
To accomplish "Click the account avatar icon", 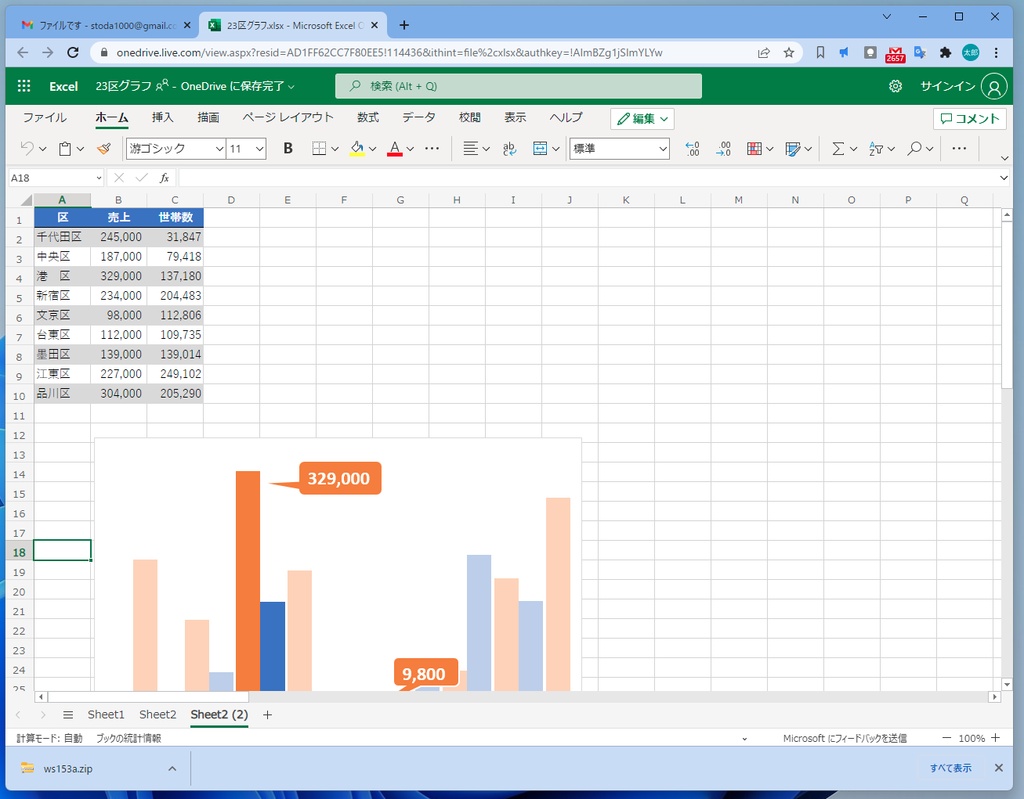I will tap(994, 86).
